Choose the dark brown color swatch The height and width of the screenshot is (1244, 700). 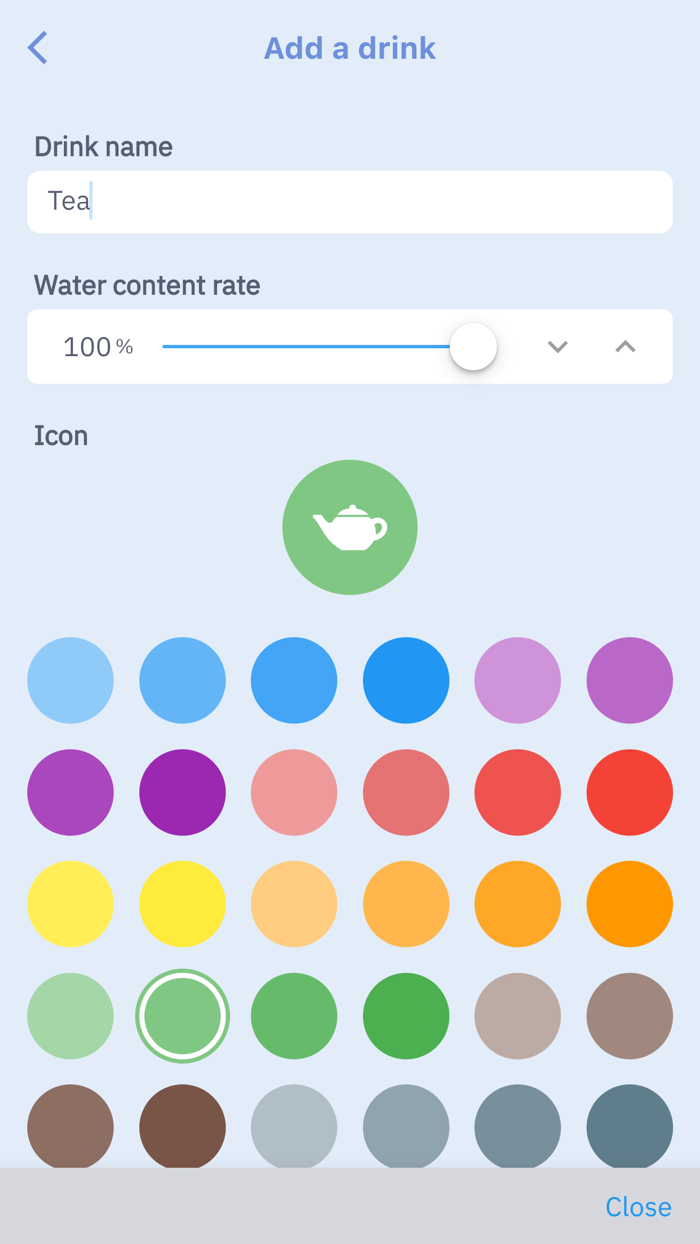pos(182,1126)
